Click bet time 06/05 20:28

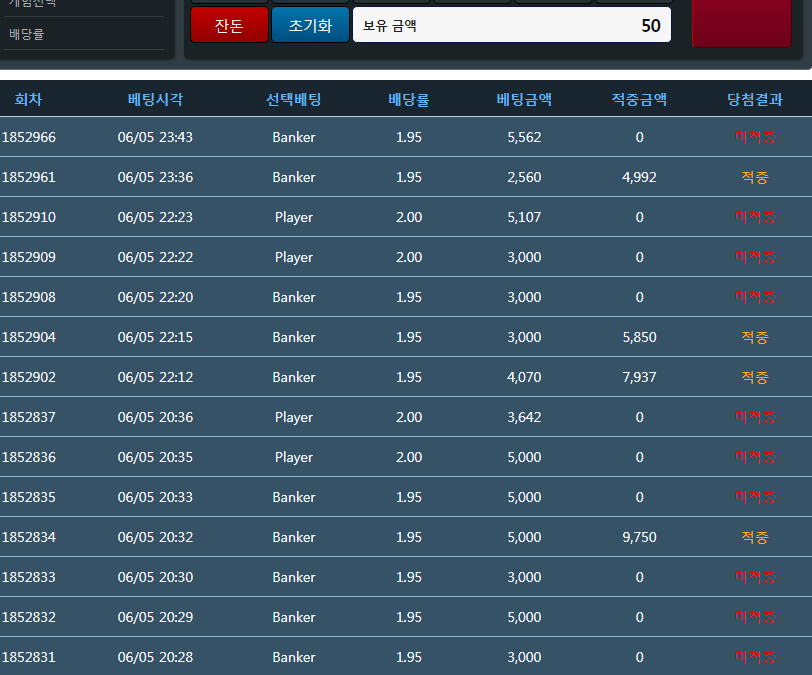click(x=155, y=657)
